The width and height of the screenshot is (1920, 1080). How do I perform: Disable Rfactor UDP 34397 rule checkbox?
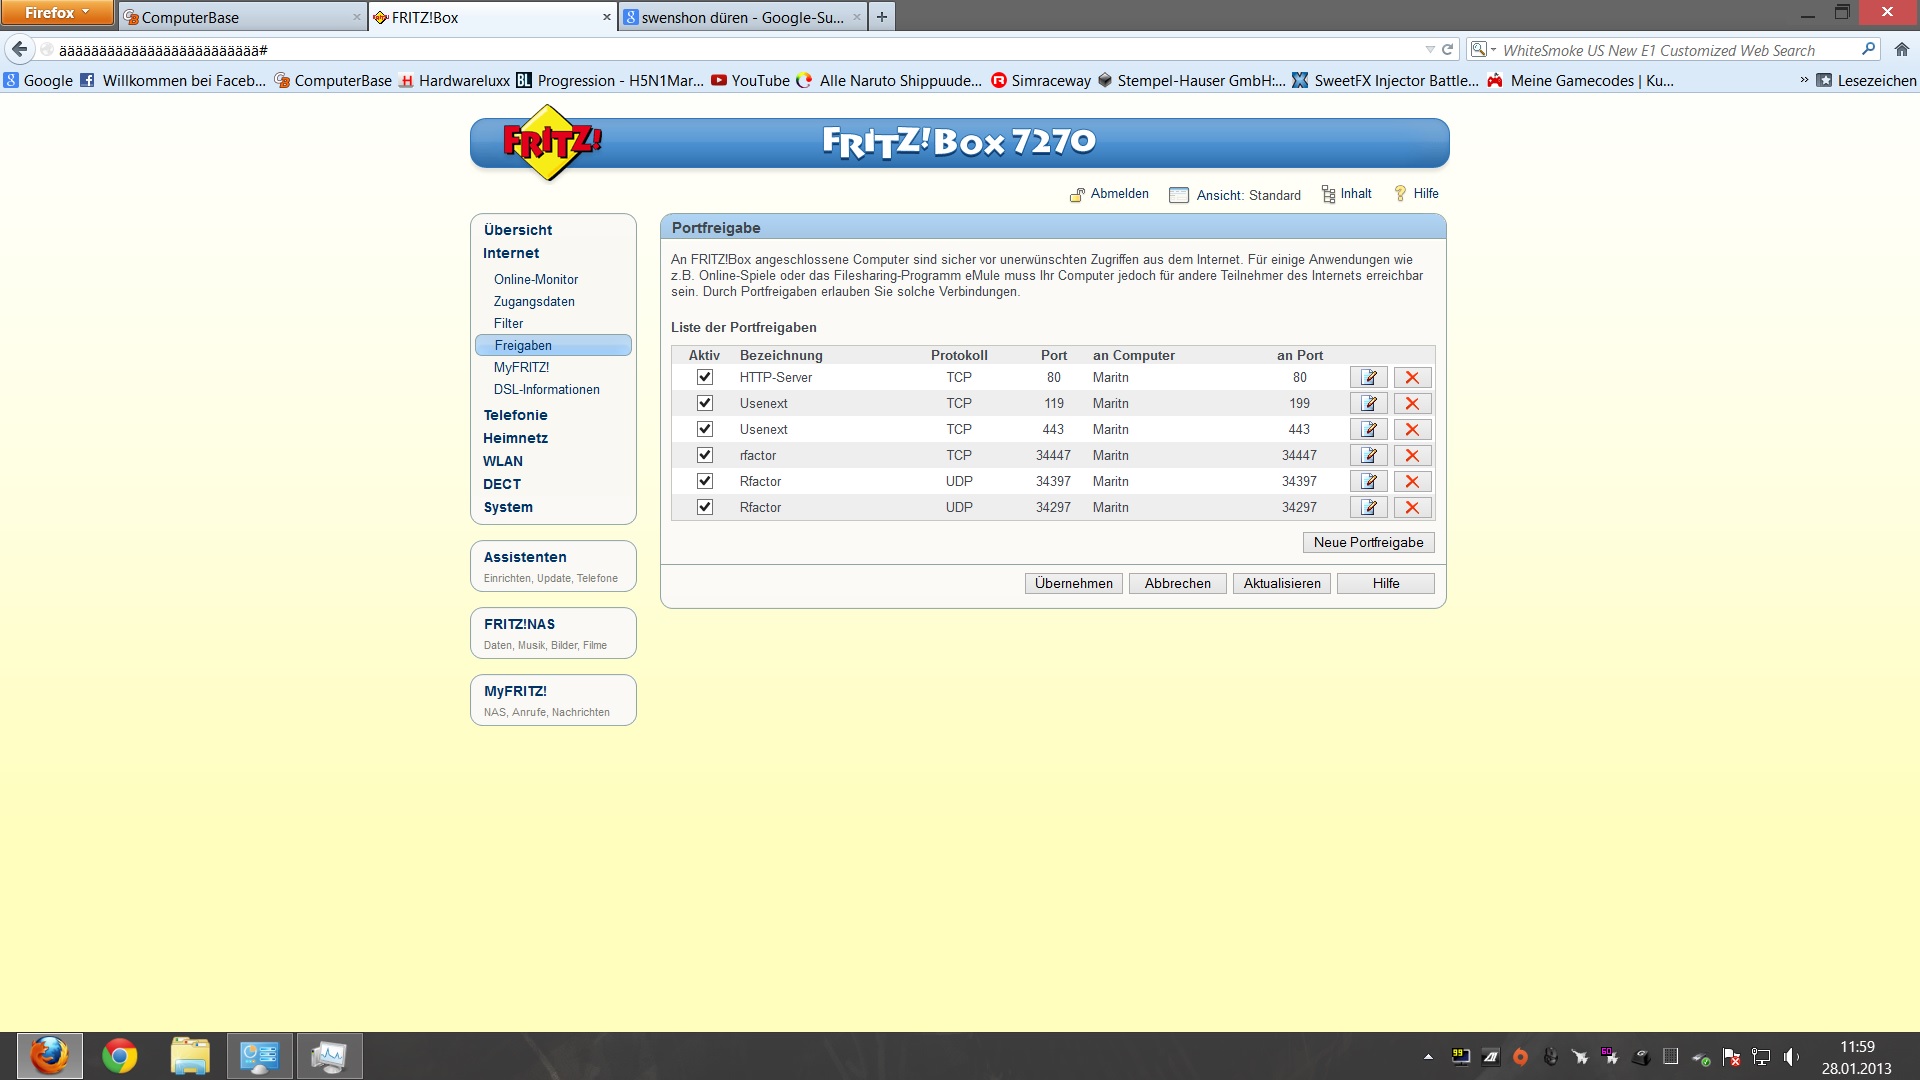point(705,481)
